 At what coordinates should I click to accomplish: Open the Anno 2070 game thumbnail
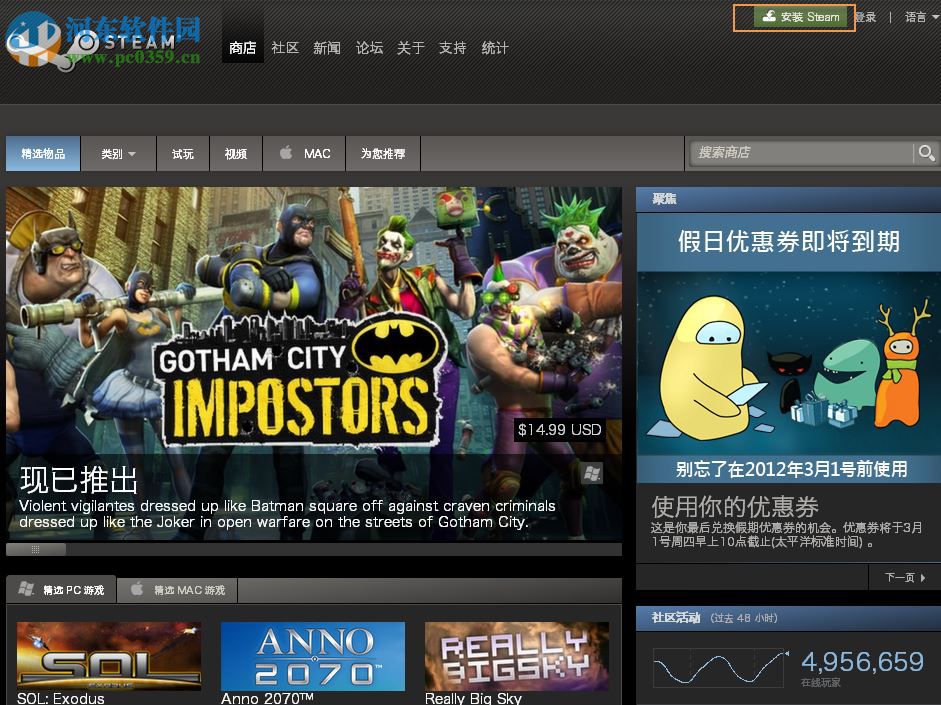[x=313, y=656]
